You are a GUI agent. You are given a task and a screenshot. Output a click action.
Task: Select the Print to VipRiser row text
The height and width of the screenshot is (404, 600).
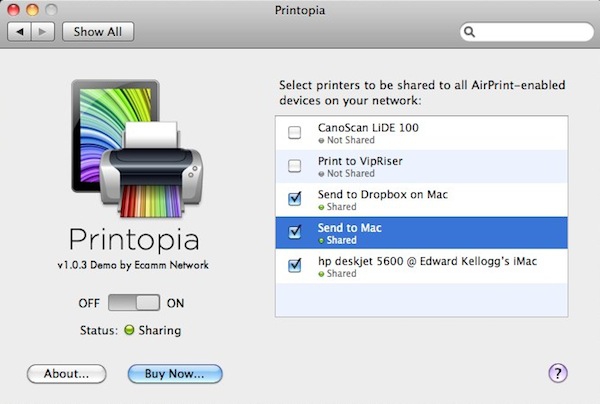tap(360, 161)
